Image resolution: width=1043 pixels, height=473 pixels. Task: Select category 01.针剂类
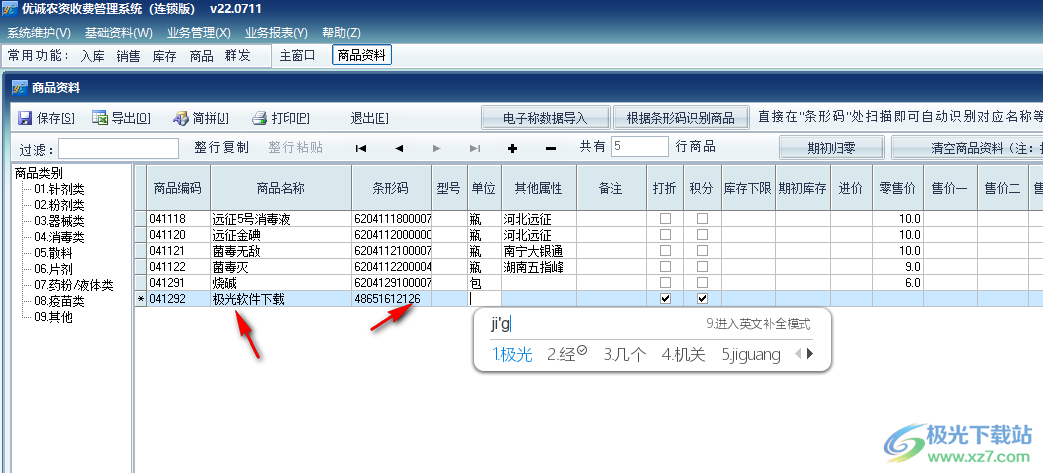pyautogui.click(x=59, y=190)
